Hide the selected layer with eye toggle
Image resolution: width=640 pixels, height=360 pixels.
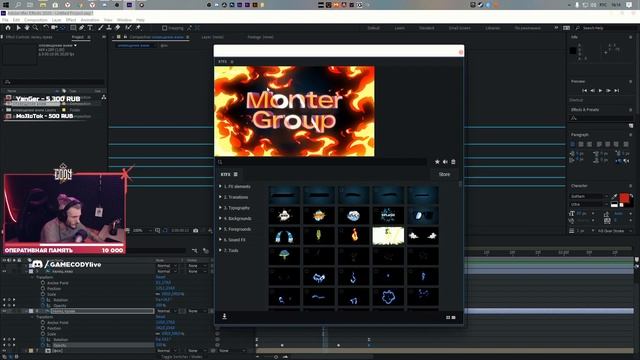tap(4, 311)
